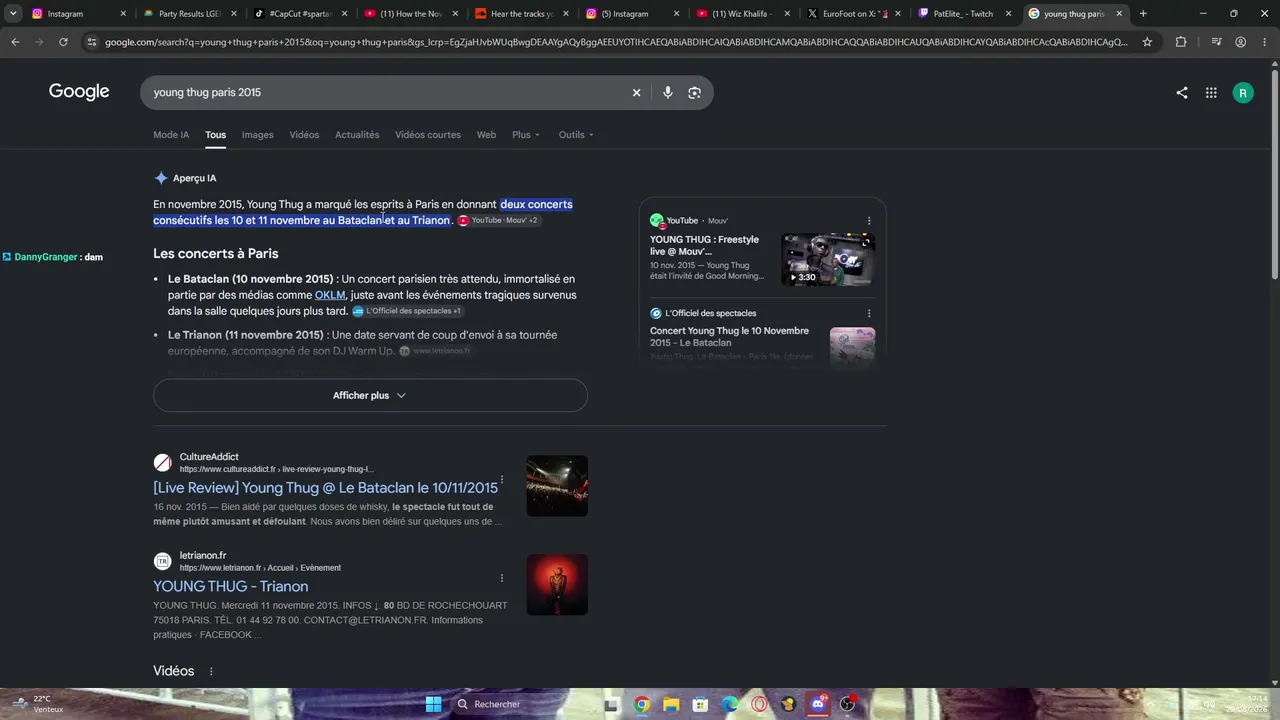Screen dimensions: 1280x720
Task: Open the CultureAddict concert thumbnail
Action: tap(557, 486)
